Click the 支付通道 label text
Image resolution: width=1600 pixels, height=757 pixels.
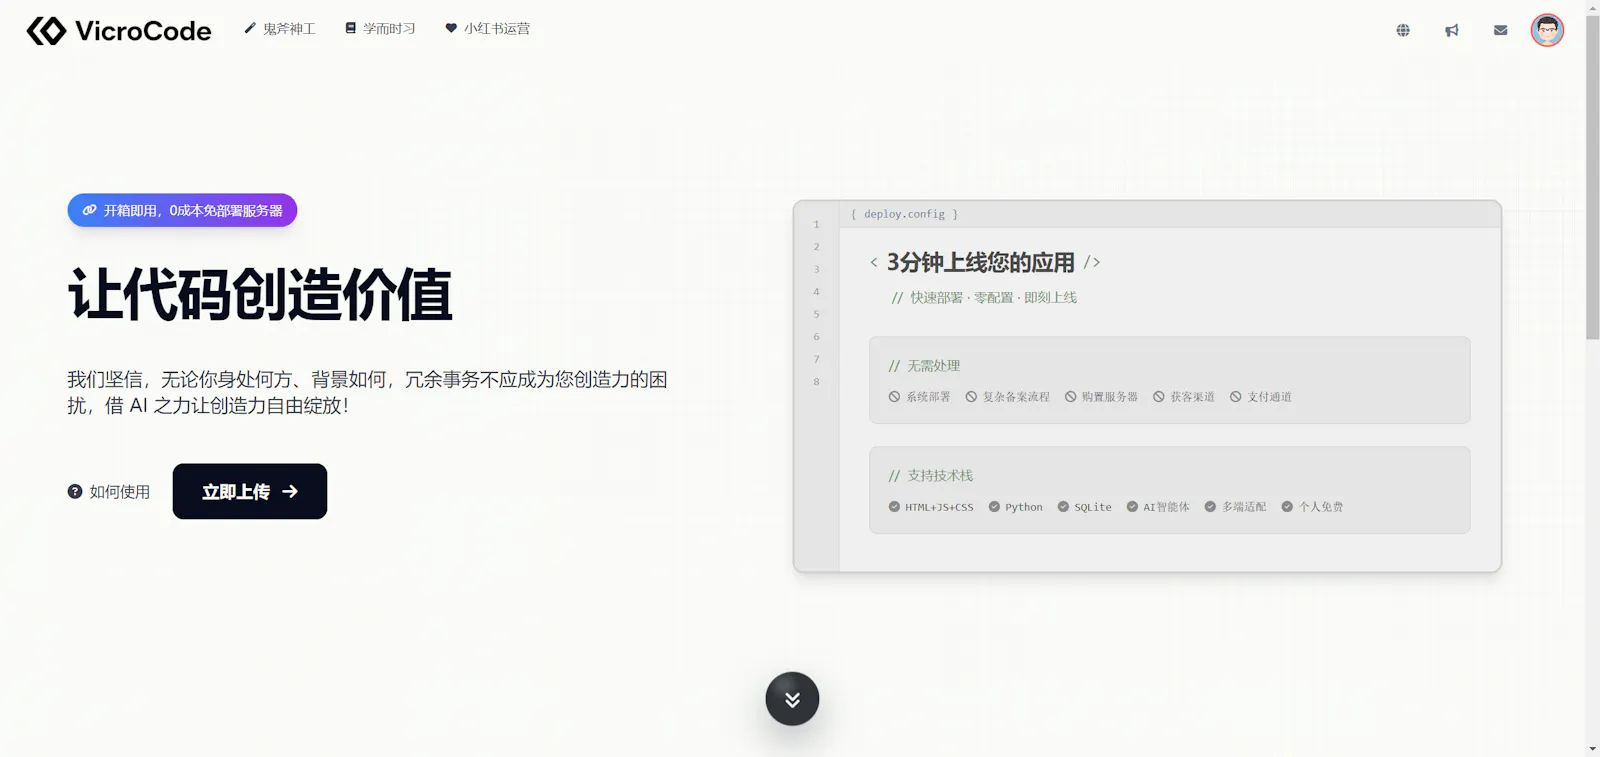1269,397
